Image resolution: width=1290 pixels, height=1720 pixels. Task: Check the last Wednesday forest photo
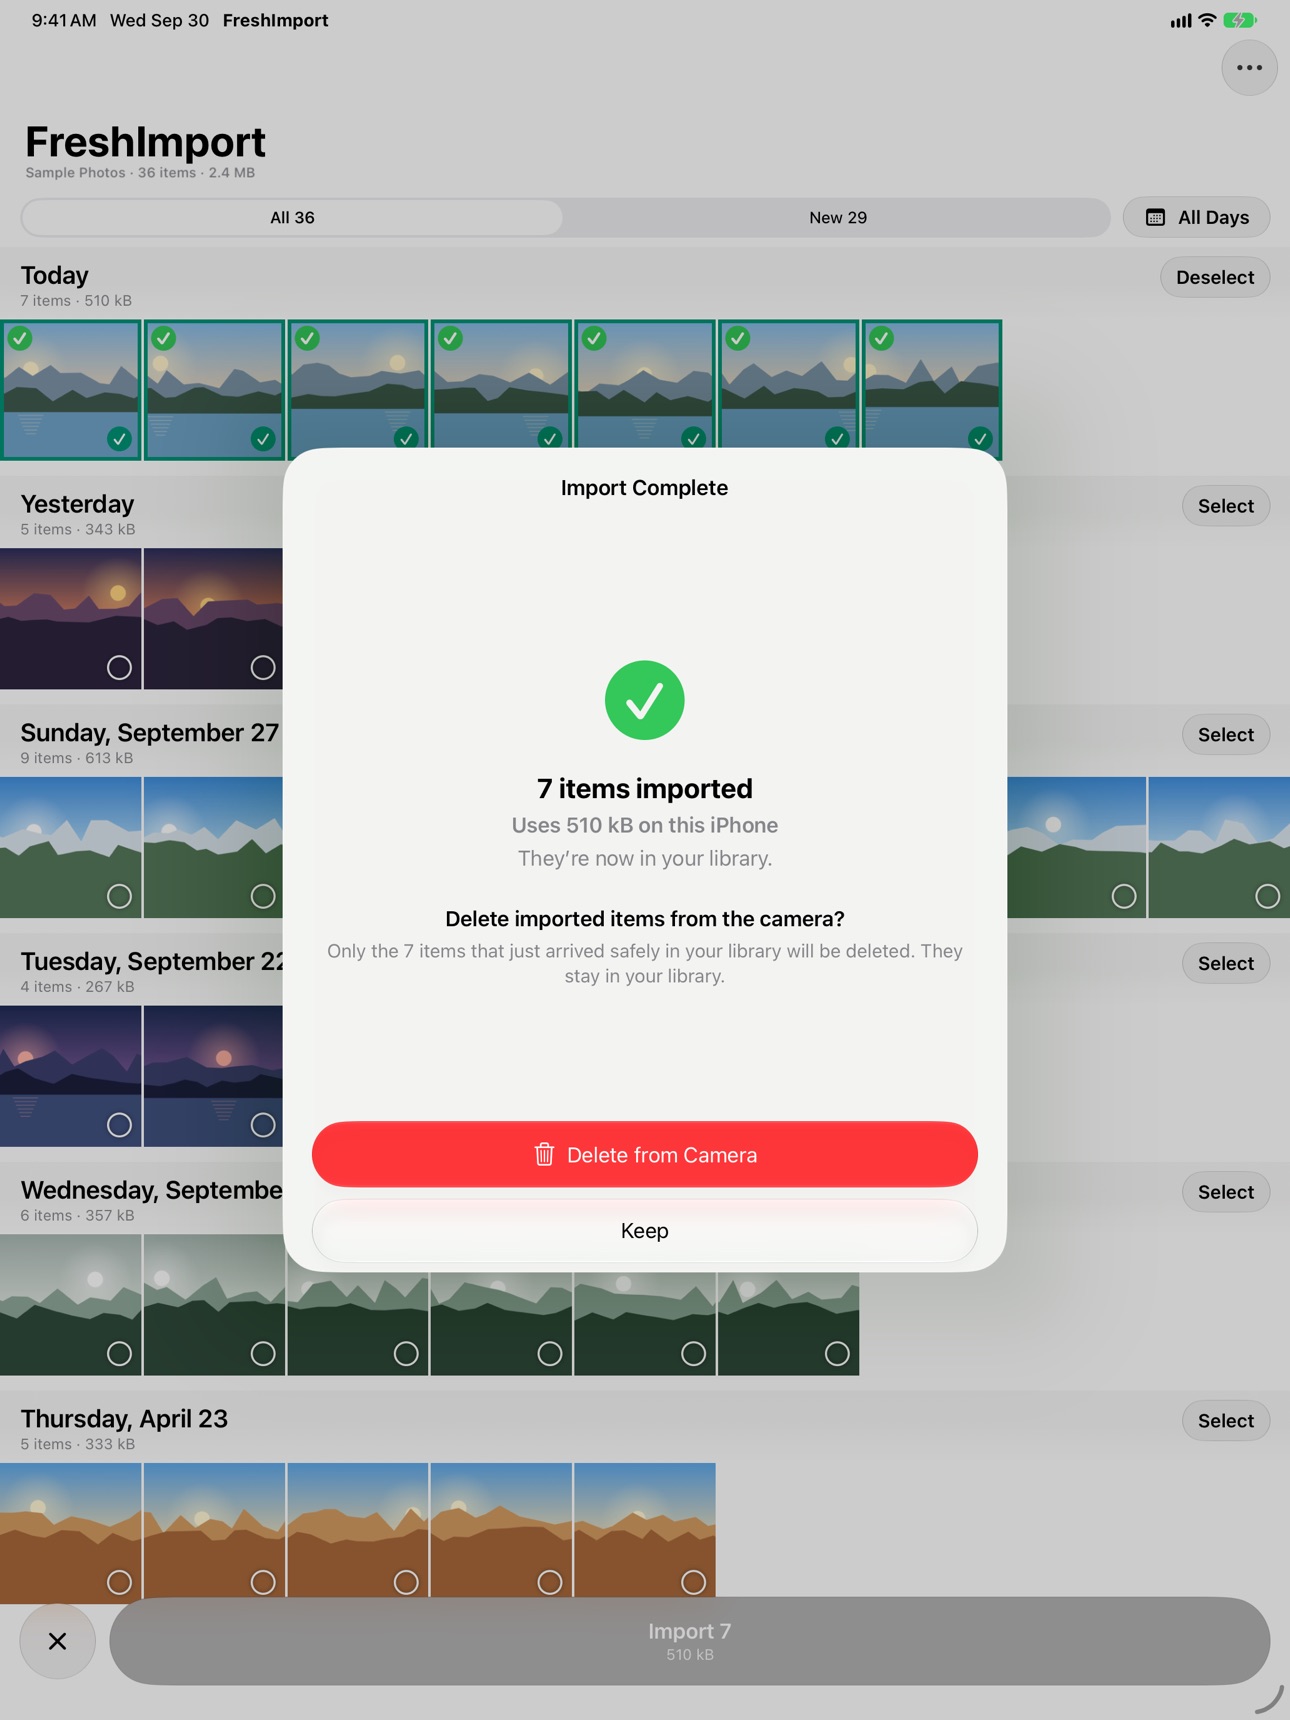tap(837, 1353)
